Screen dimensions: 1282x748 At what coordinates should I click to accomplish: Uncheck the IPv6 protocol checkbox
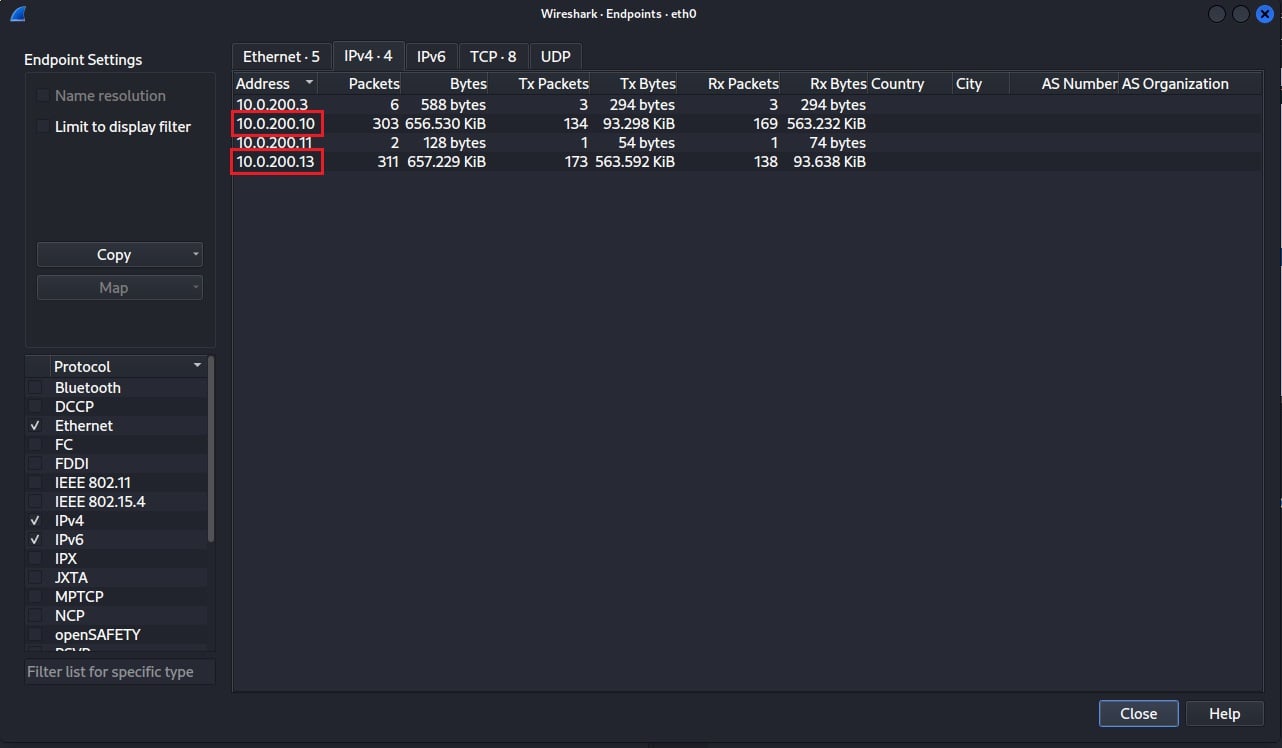[35, 540]
